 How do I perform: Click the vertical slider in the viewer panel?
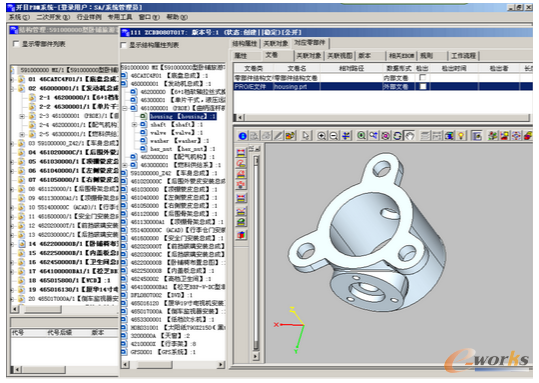[256, 253]
